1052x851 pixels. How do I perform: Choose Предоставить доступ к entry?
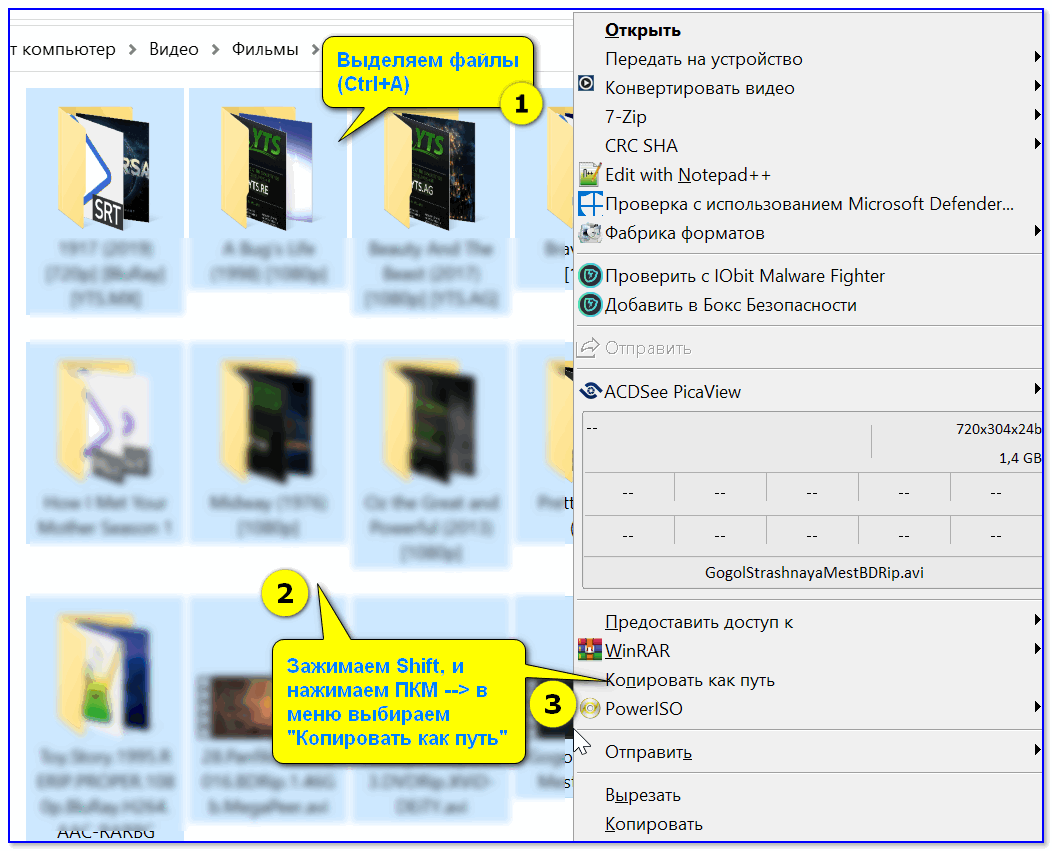tap(698, 622)
